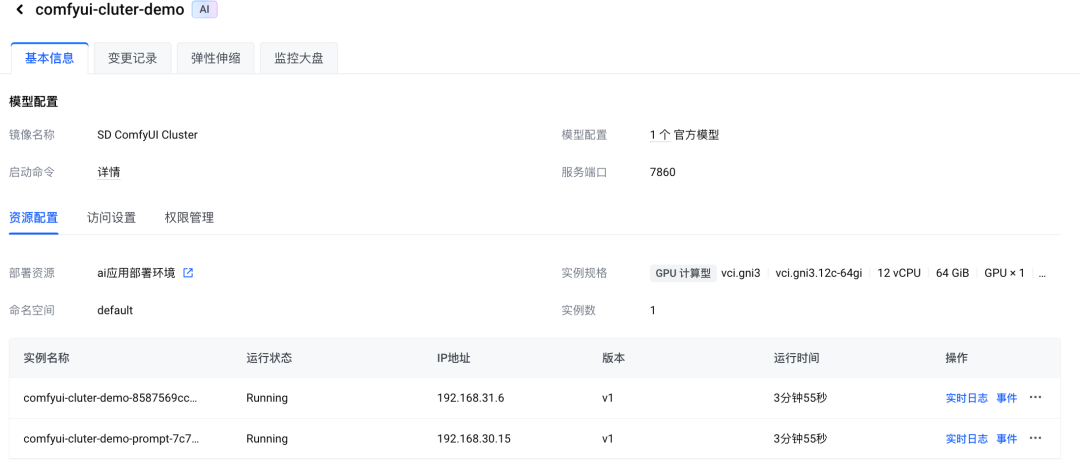
Task: Click the GPU × 1 spec text
Action: pyautogui.click(x=1004, y=273)
